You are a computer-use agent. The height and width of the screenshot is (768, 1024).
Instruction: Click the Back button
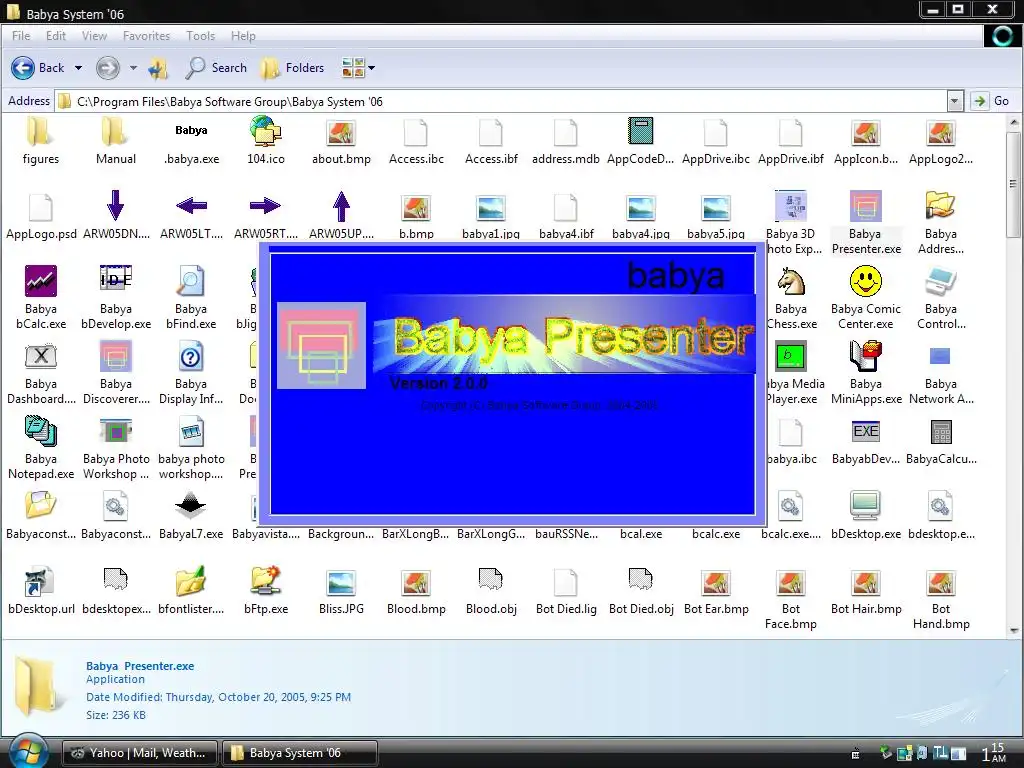(38, 68)
